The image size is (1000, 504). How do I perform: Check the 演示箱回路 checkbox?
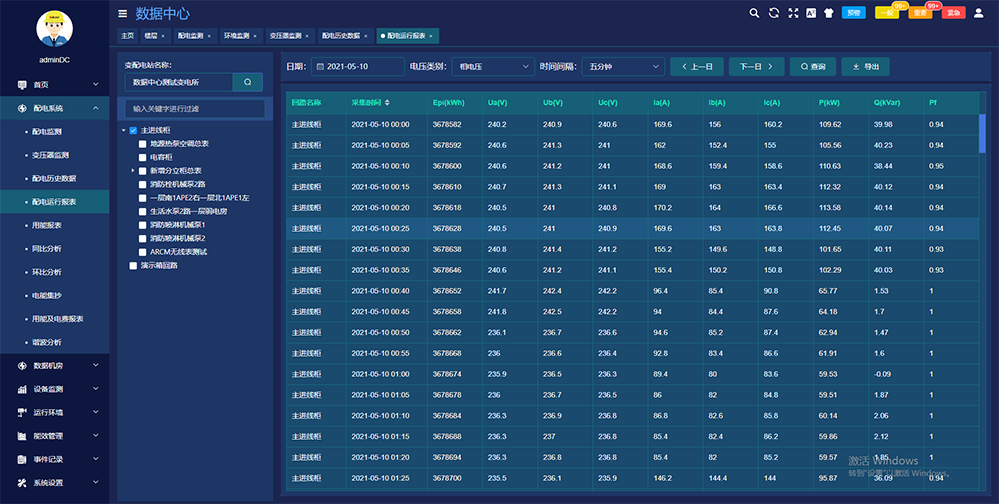pos(134,266)
